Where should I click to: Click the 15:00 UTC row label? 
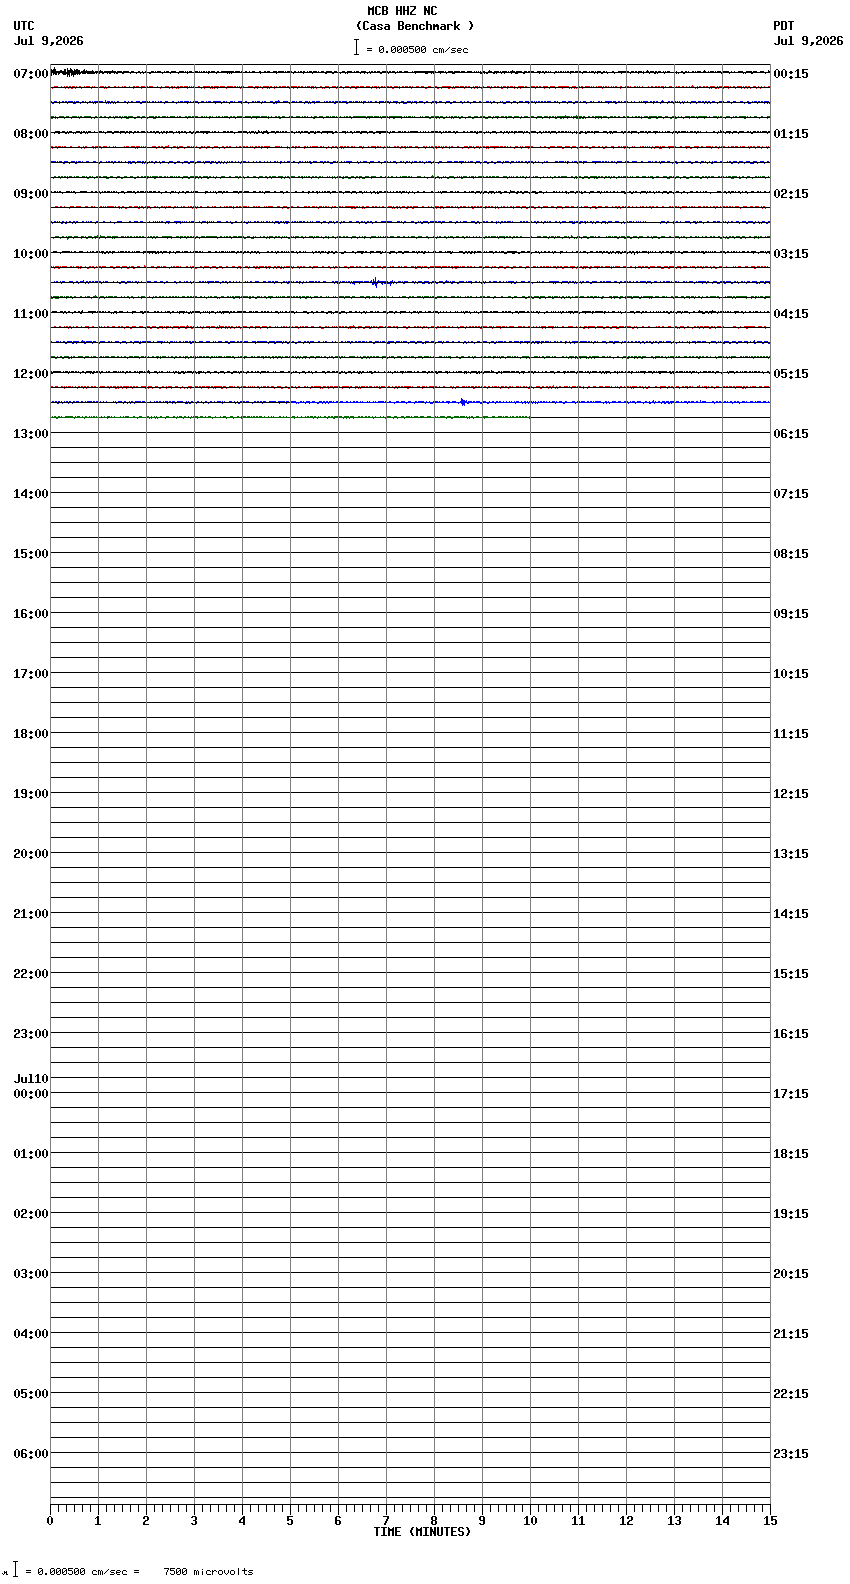(31, 554)
